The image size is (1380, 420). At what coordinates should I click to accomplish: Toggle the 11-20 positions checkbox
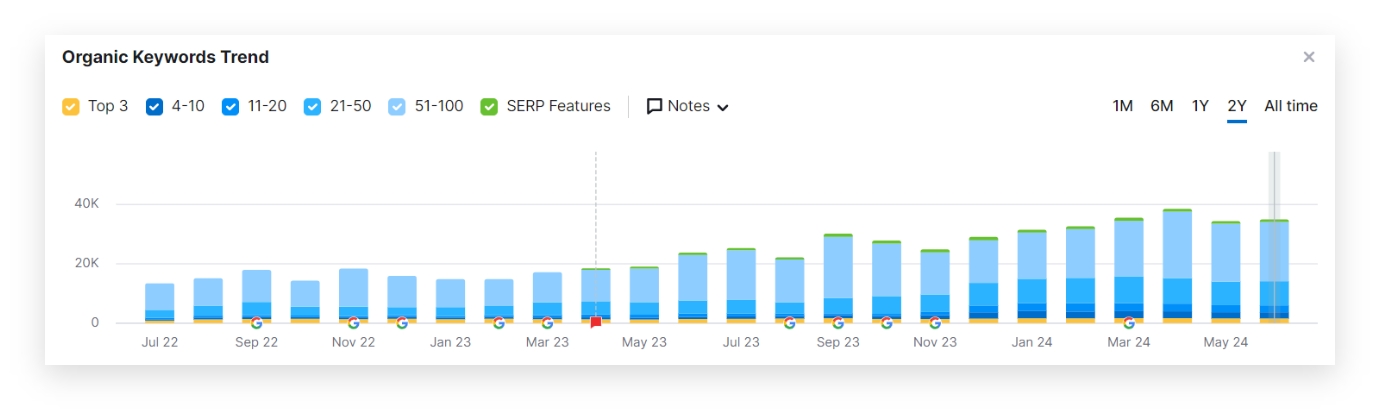point(230,106)
